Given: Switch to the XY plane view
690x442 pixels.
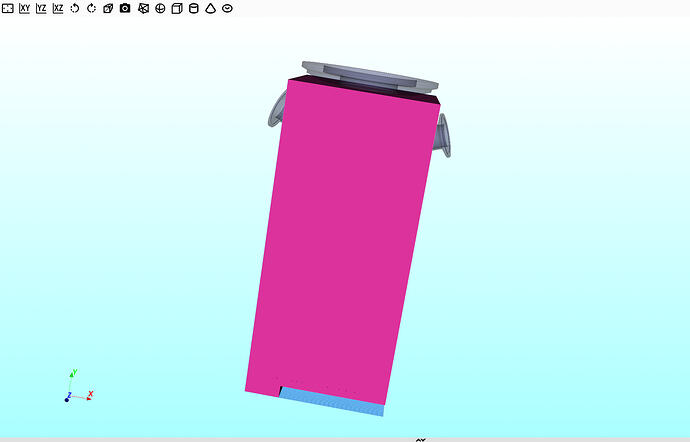Looking at the screenshot, I should coord(25,8).
